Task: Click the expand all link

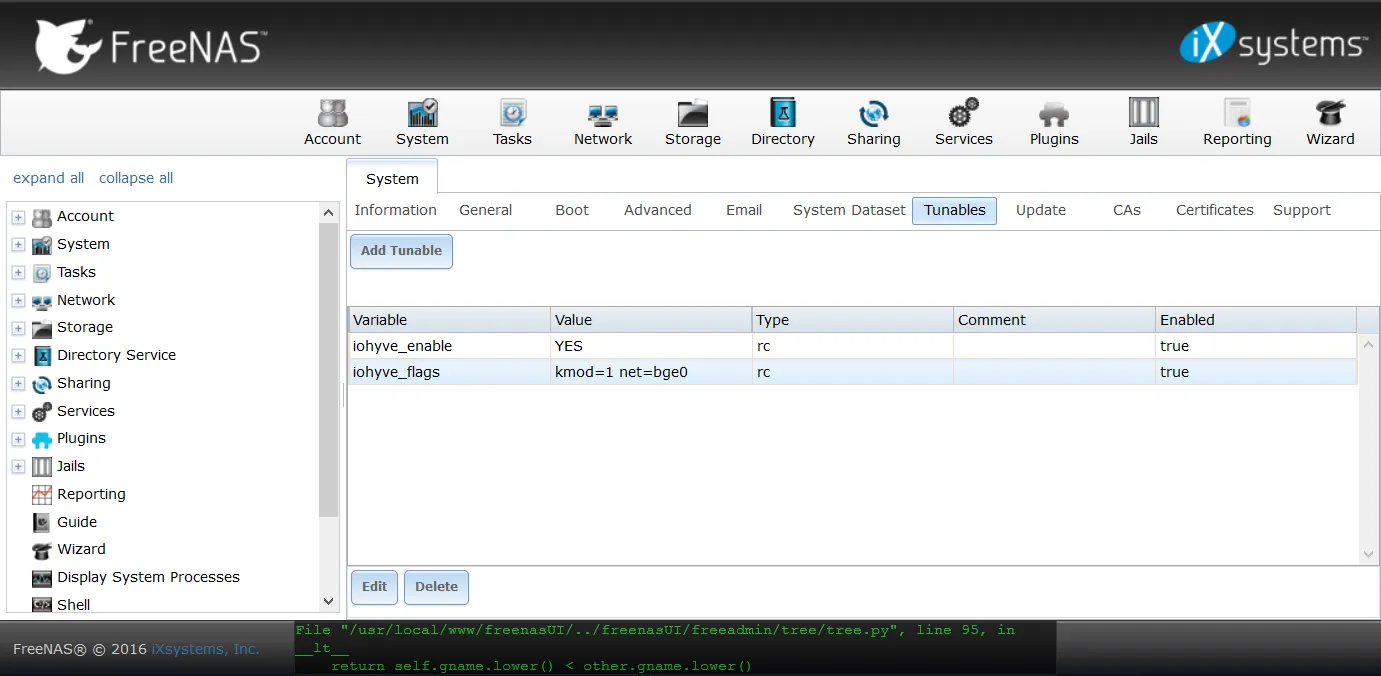Action: click(48, 178)
